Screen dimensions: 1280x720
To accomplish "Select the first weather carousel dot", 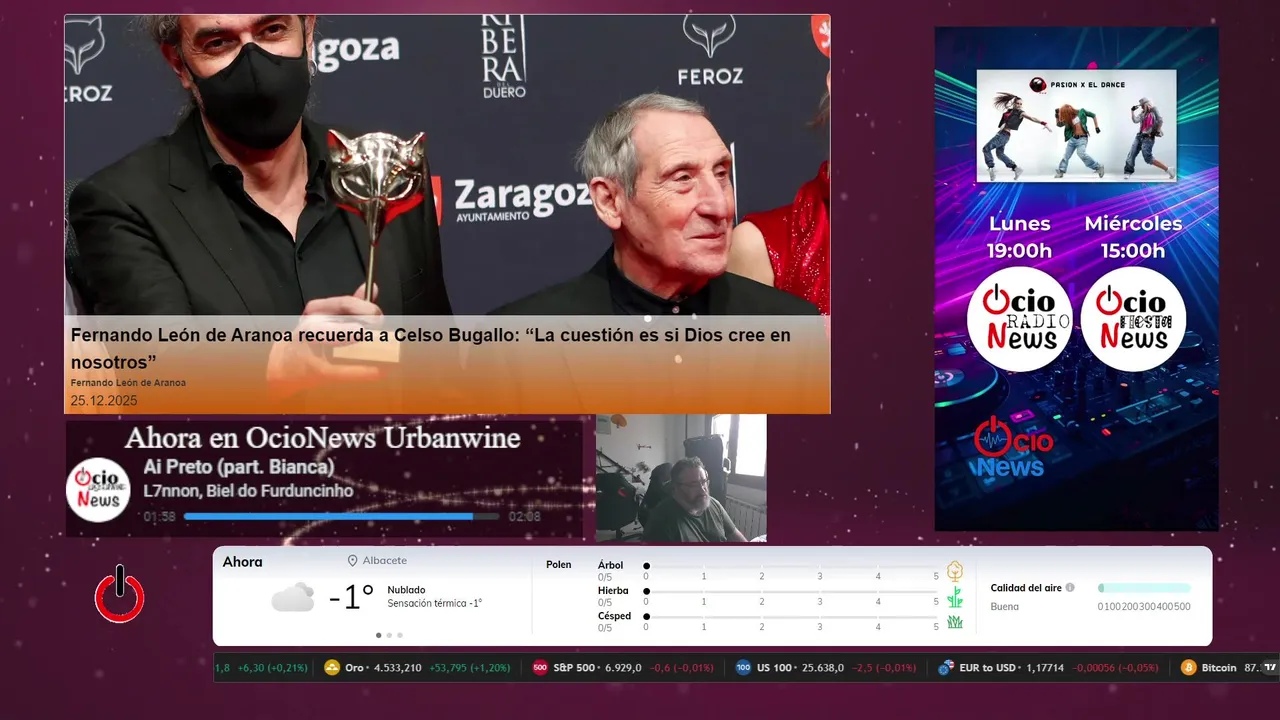I will [x=378, y=635].
